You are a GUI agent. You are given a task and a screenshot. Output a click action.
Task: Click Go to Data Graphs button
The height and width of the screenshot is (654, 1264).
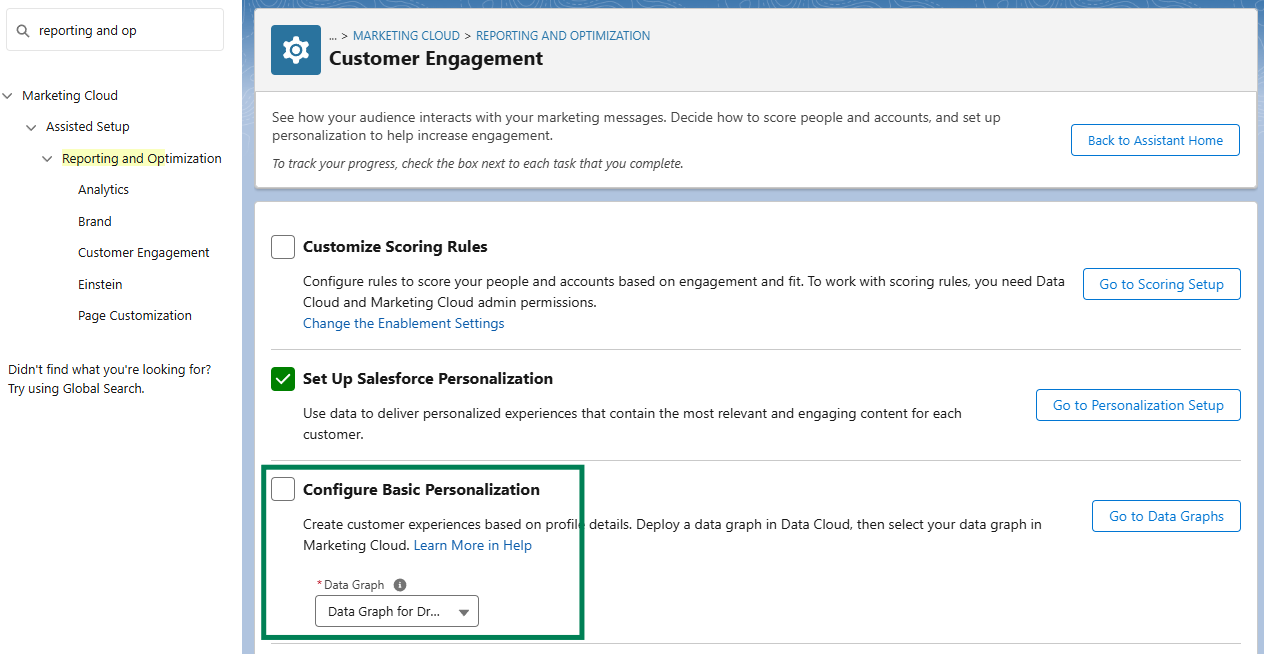[x=1166, y=516]
